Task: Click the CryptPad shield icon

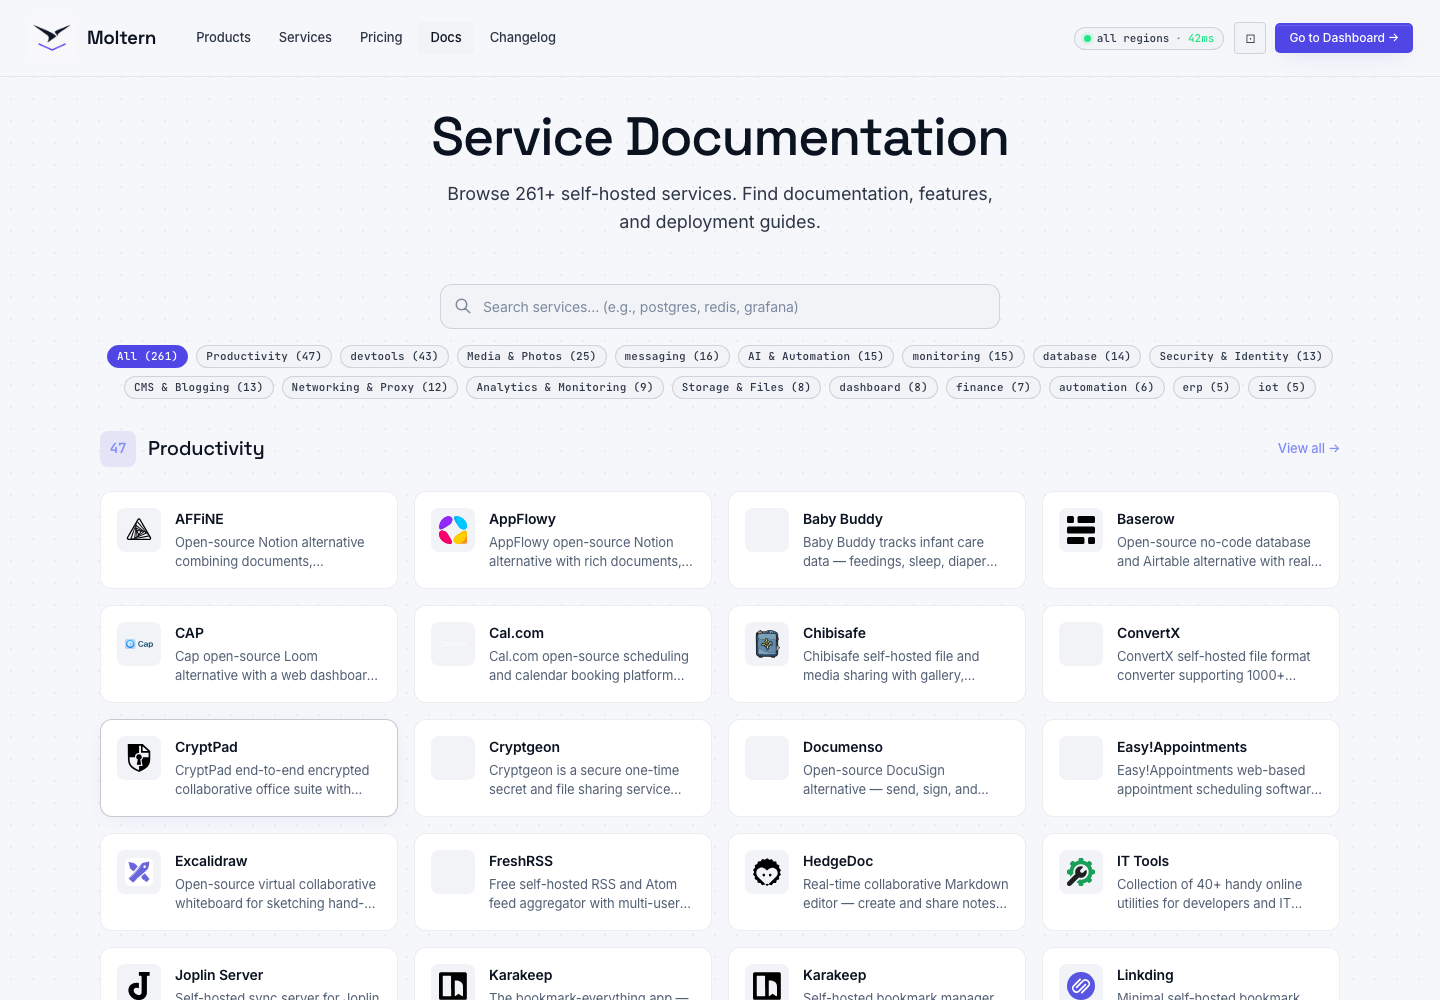Action: pyautogui.click(x=139, y=758)
